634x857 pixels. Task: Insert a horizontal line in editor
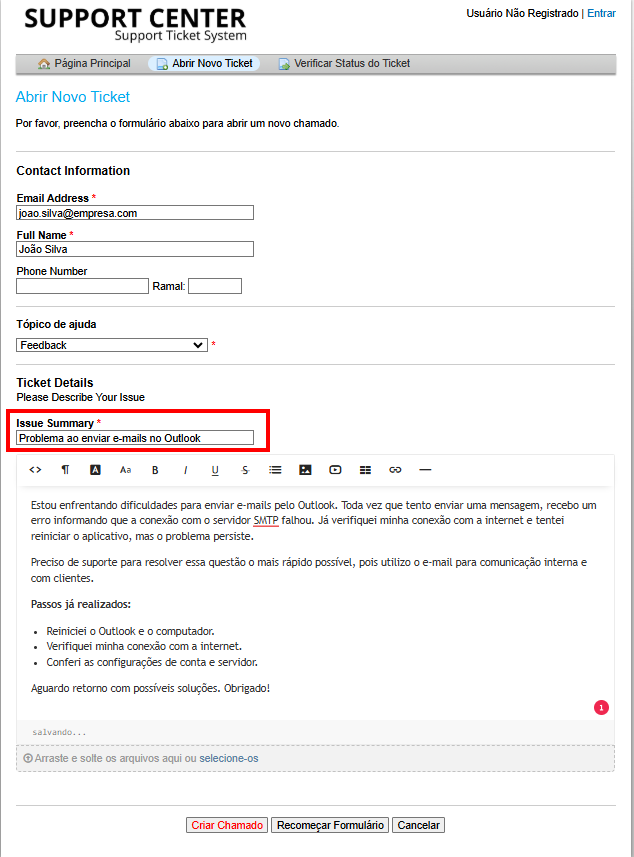(425, 469)
